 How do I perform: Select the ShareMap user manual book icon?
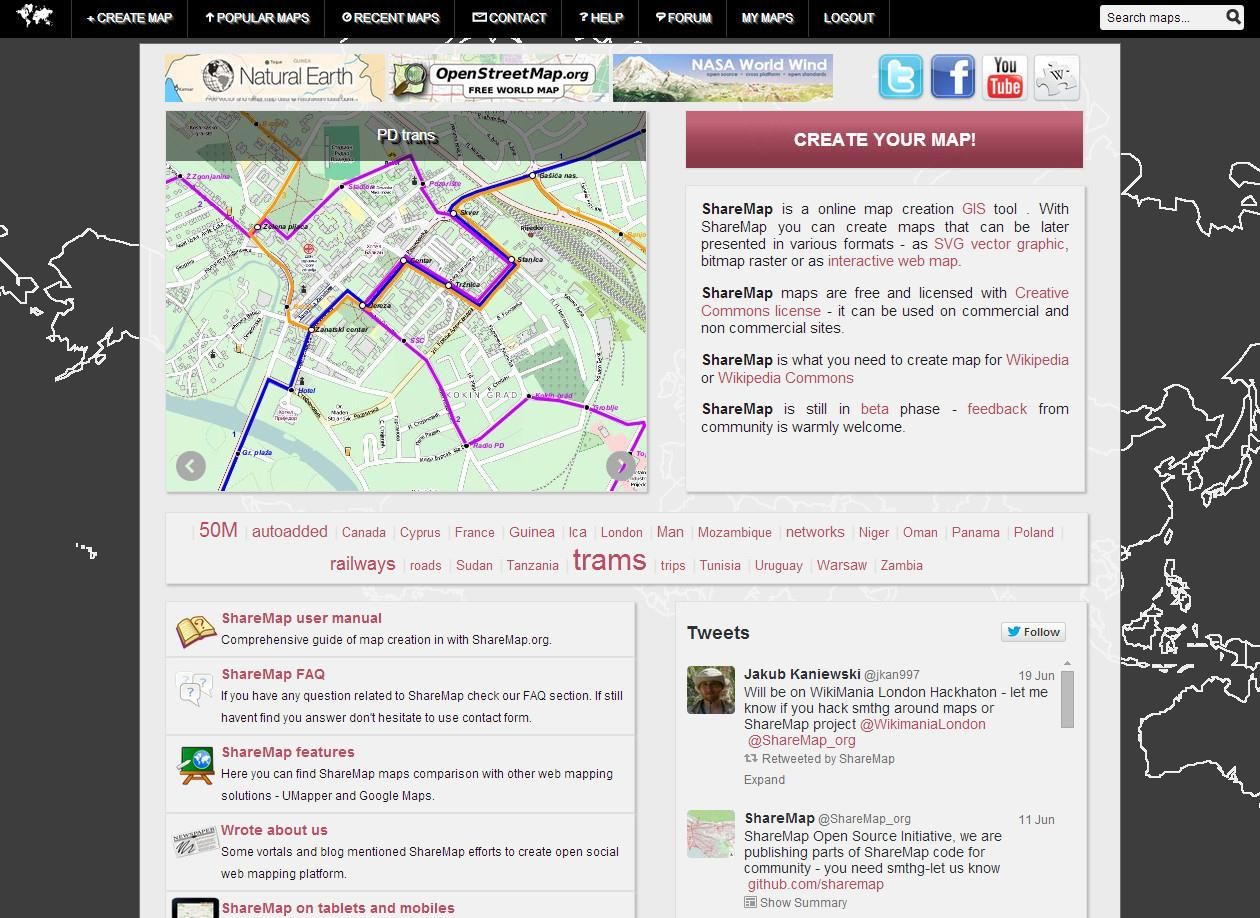[x=196, y=627]
